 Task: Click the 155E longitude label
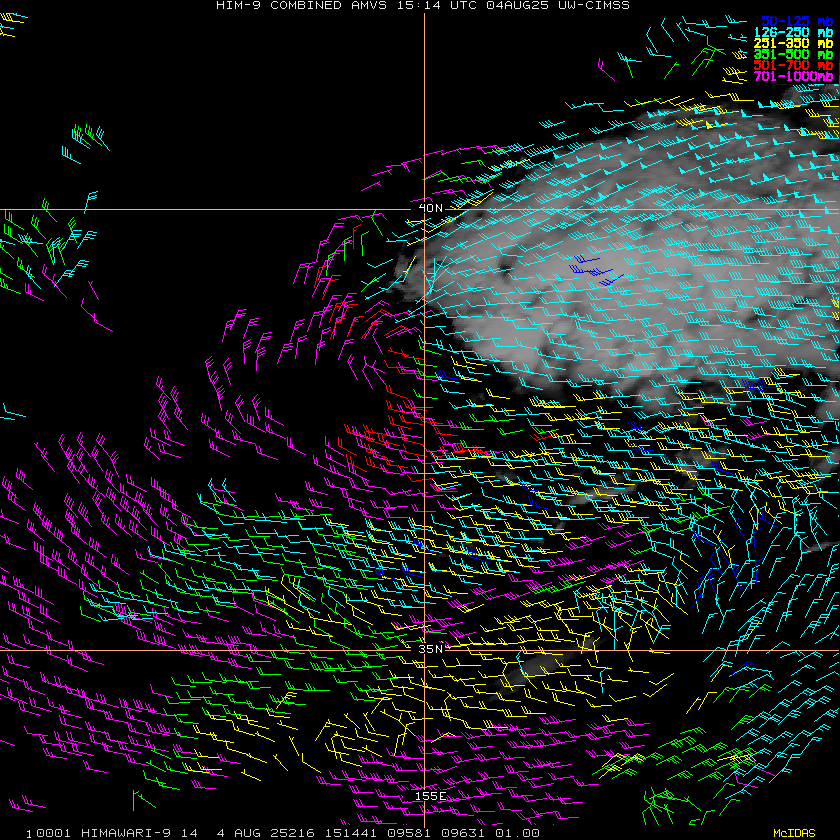(x=430, y=796)
